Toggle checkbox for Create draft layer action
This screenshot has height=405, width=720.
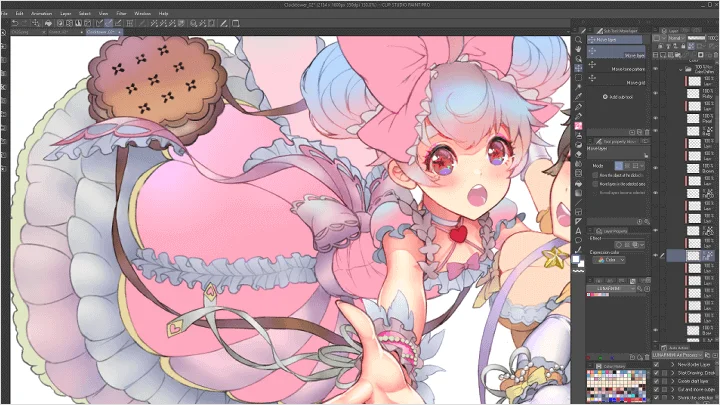click(x=657, y=381)
